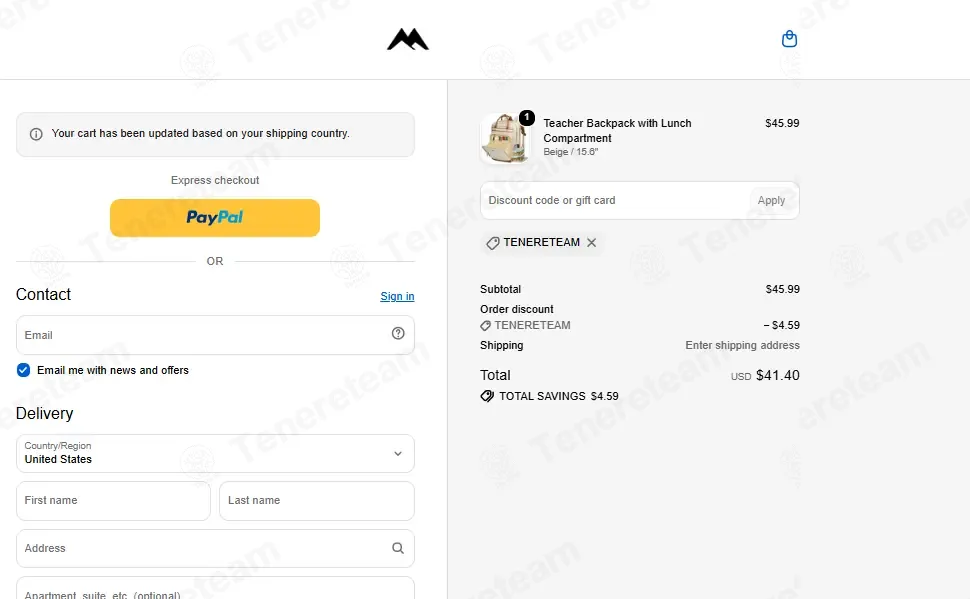Uncheck Email me with news and offers

[x=24, y=370]
